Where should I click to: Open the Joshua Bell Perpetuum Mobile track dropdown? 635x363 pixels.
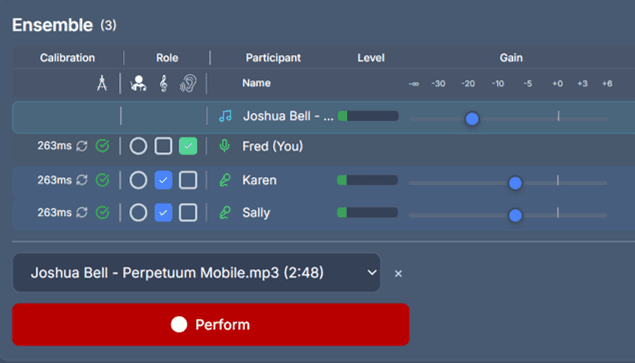coord(196,273)
